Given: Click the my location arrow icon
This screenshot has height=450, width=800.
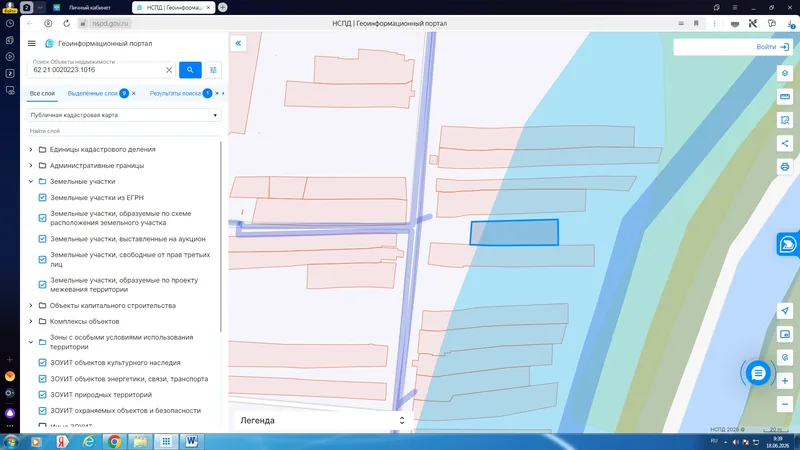Looking at the screenshot, I should 785,311.
